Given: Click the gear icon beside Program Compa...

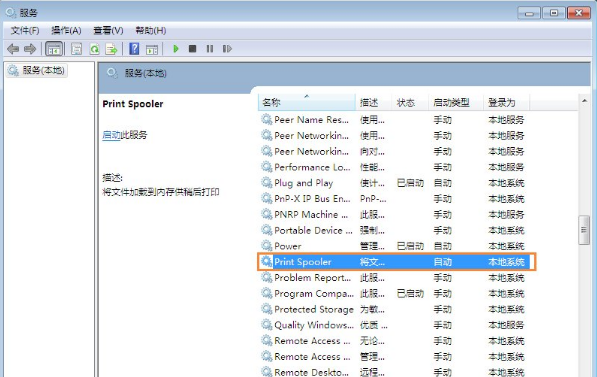Looking at the screenshot, I should (267, 293).
